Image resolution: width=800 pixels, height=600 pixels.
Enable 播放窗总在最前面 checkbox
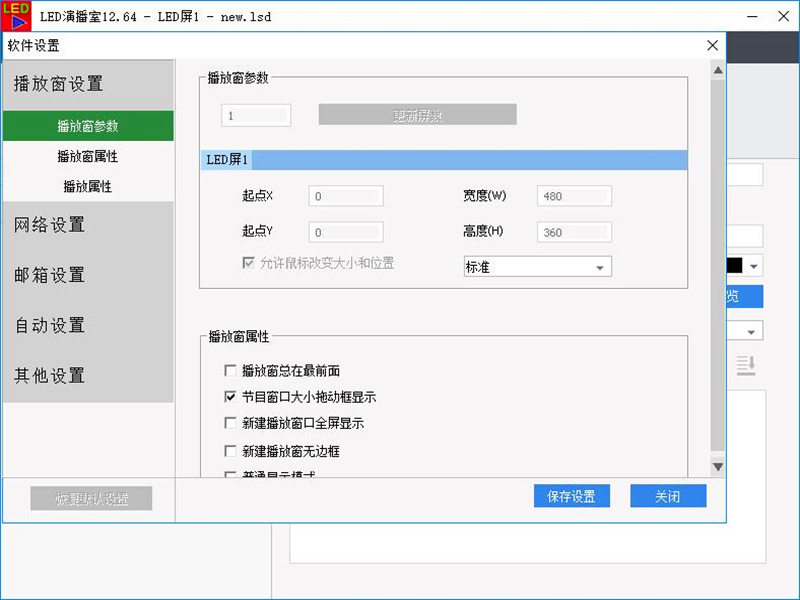coord(231,371)
